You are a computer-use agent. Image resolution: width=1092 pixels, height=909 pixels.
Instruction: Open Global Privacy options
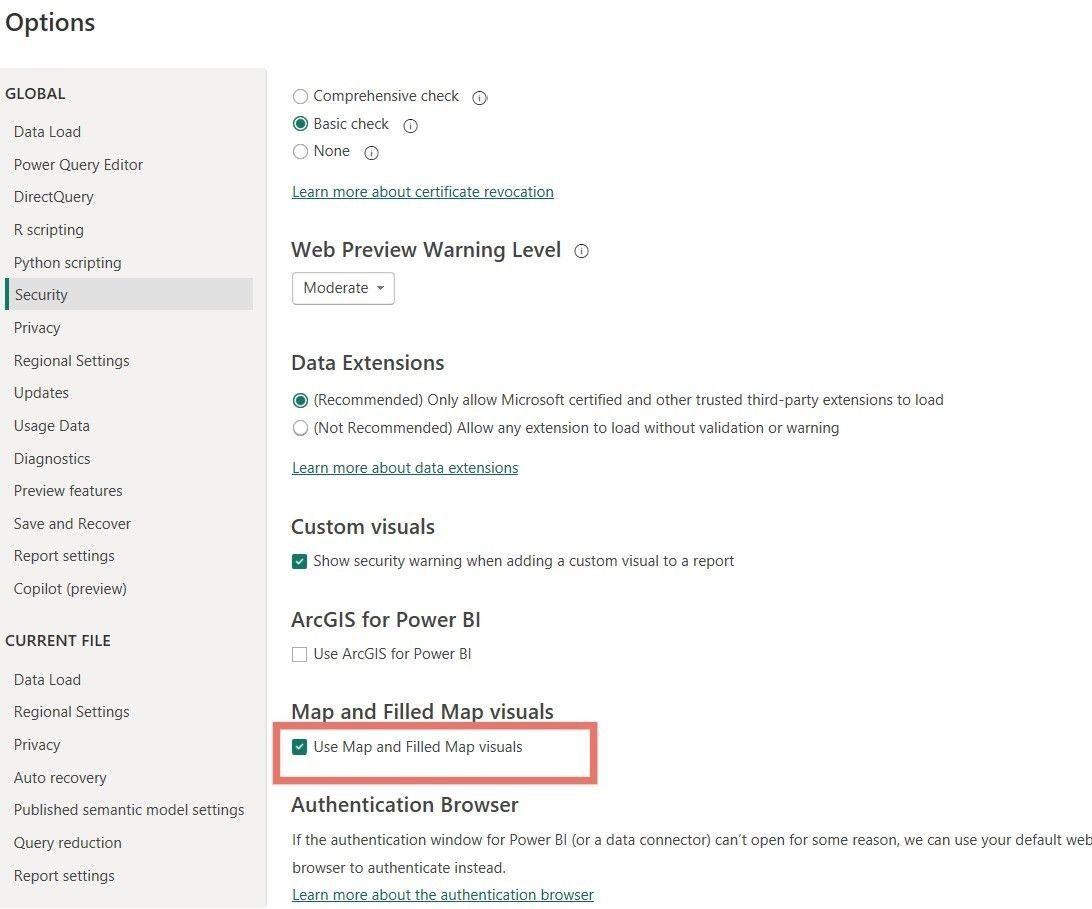pos(37,328)
